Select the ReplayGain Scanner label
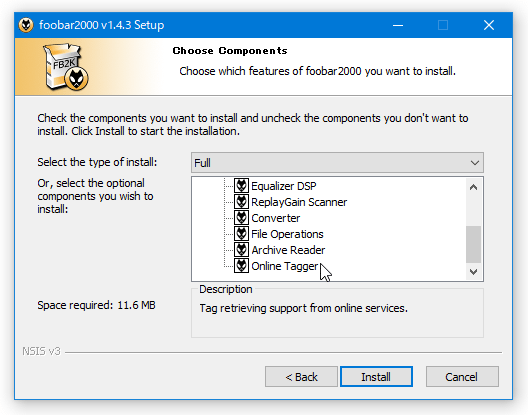The image size is (528, 415). coord(299,202)
